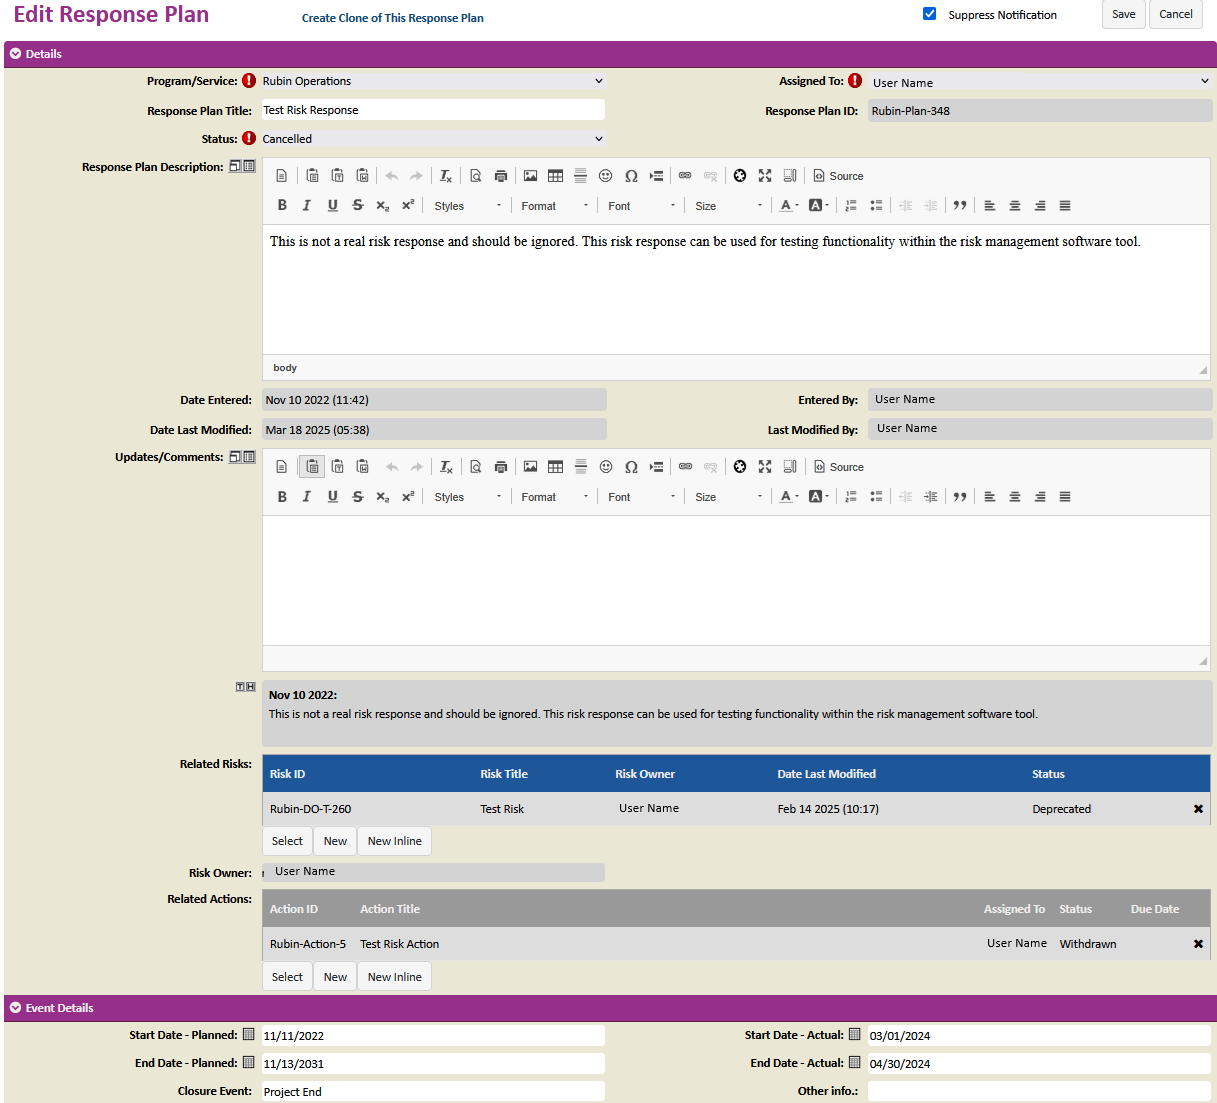Insert a smiley from the editor toolbar
The height and width of the screenshot is (1103, 1217).
coord(605,175)
